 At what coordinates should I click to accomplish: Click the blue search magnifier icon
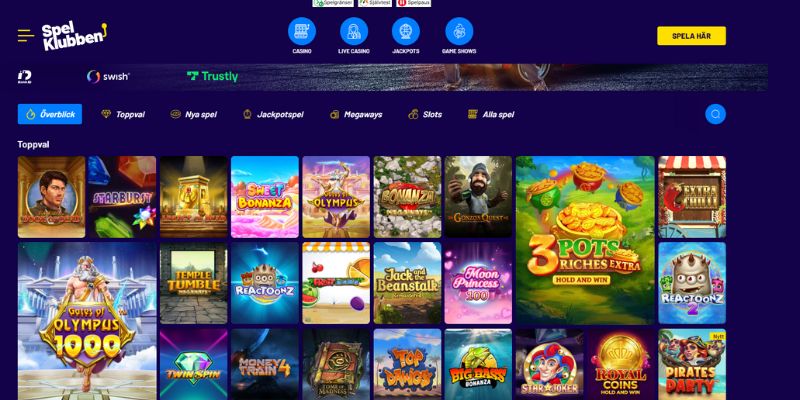pos(715,114)
